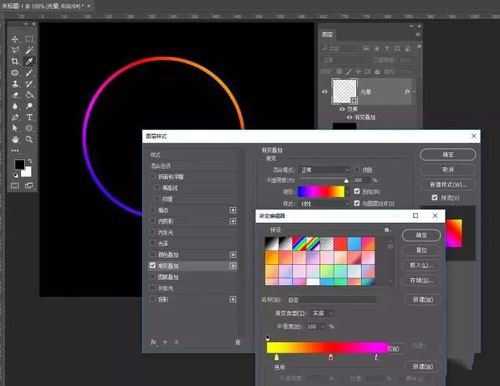
Task: Open the Blend Mode dropdown
Action: (x=325, y=170)
